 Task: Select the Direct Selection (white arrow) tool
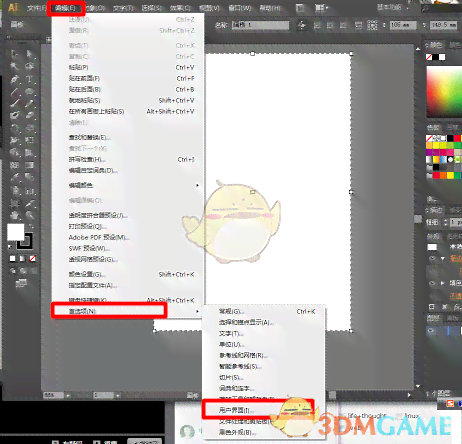coord(30,54)
